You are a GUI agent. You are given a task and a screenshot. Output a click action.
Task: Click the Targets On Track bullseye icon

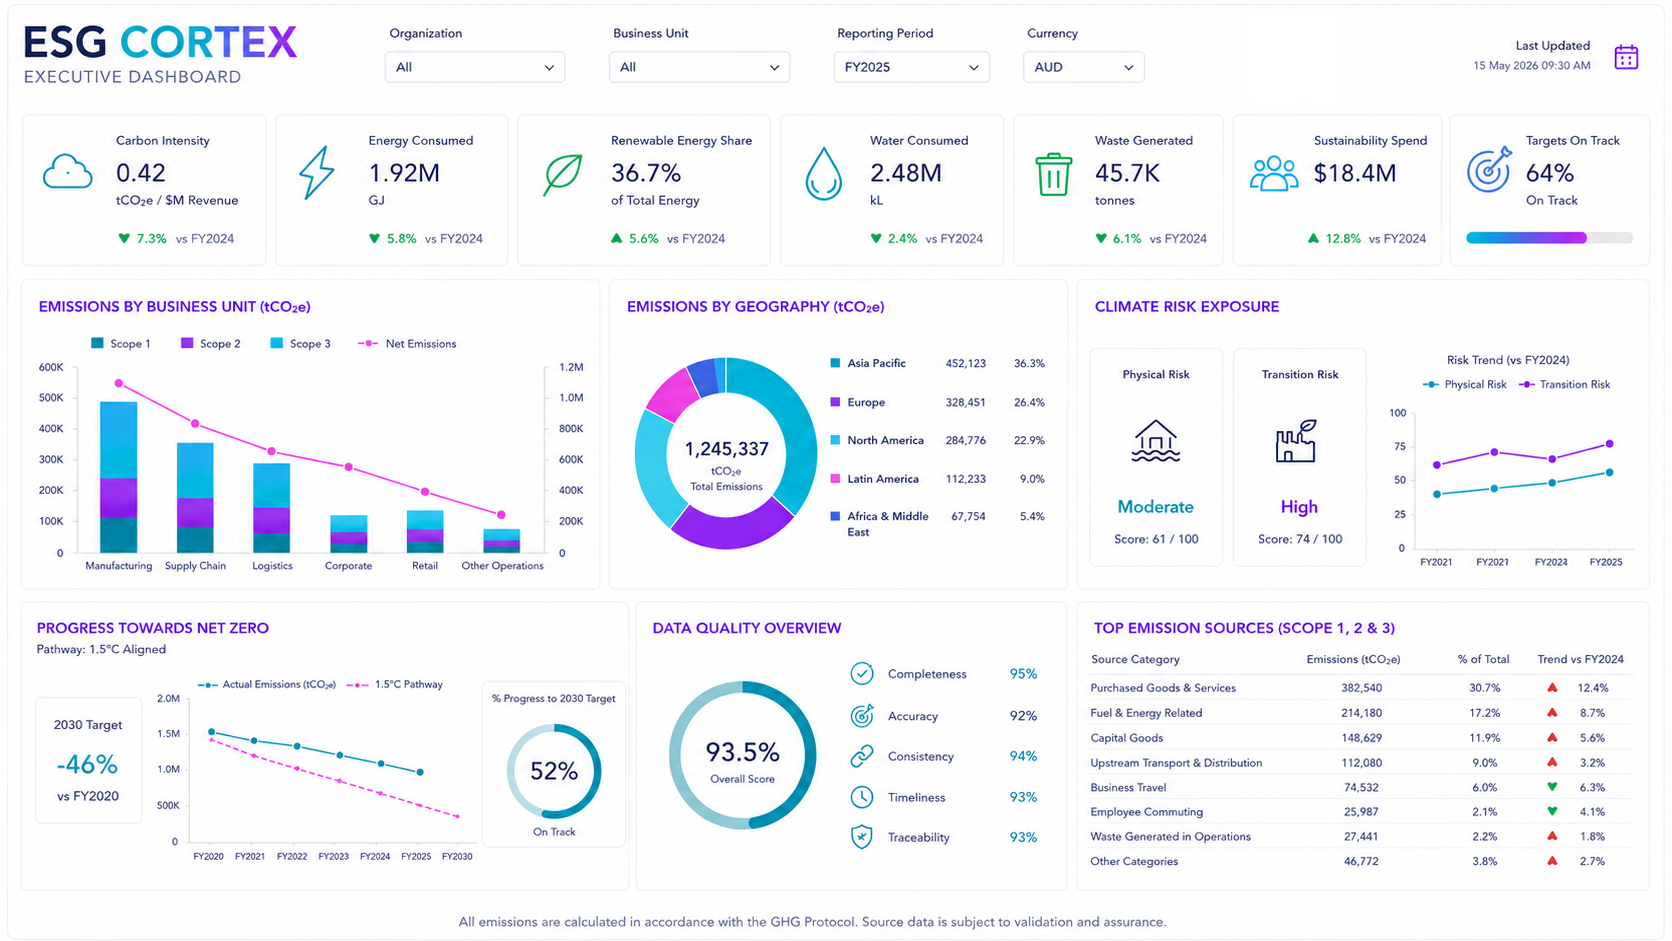1489,171
